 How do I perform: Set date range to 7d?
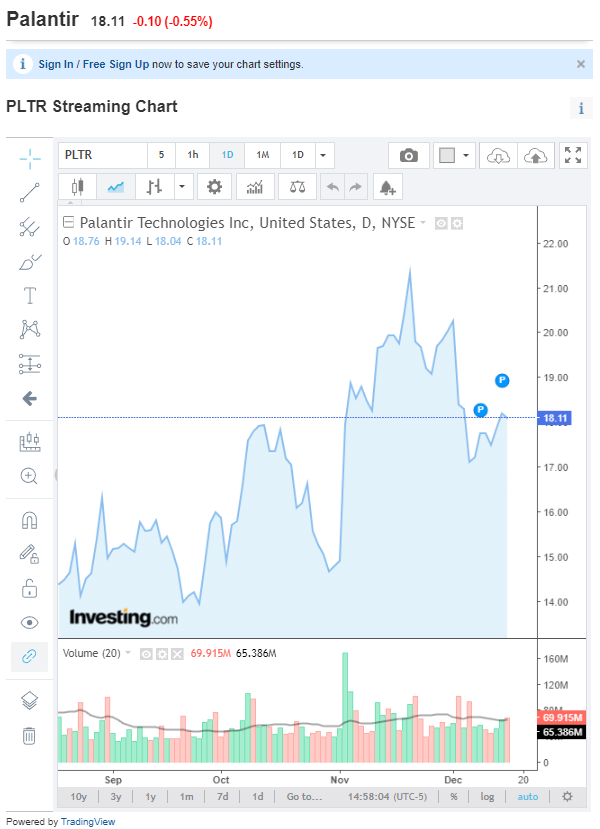point(223,796)
